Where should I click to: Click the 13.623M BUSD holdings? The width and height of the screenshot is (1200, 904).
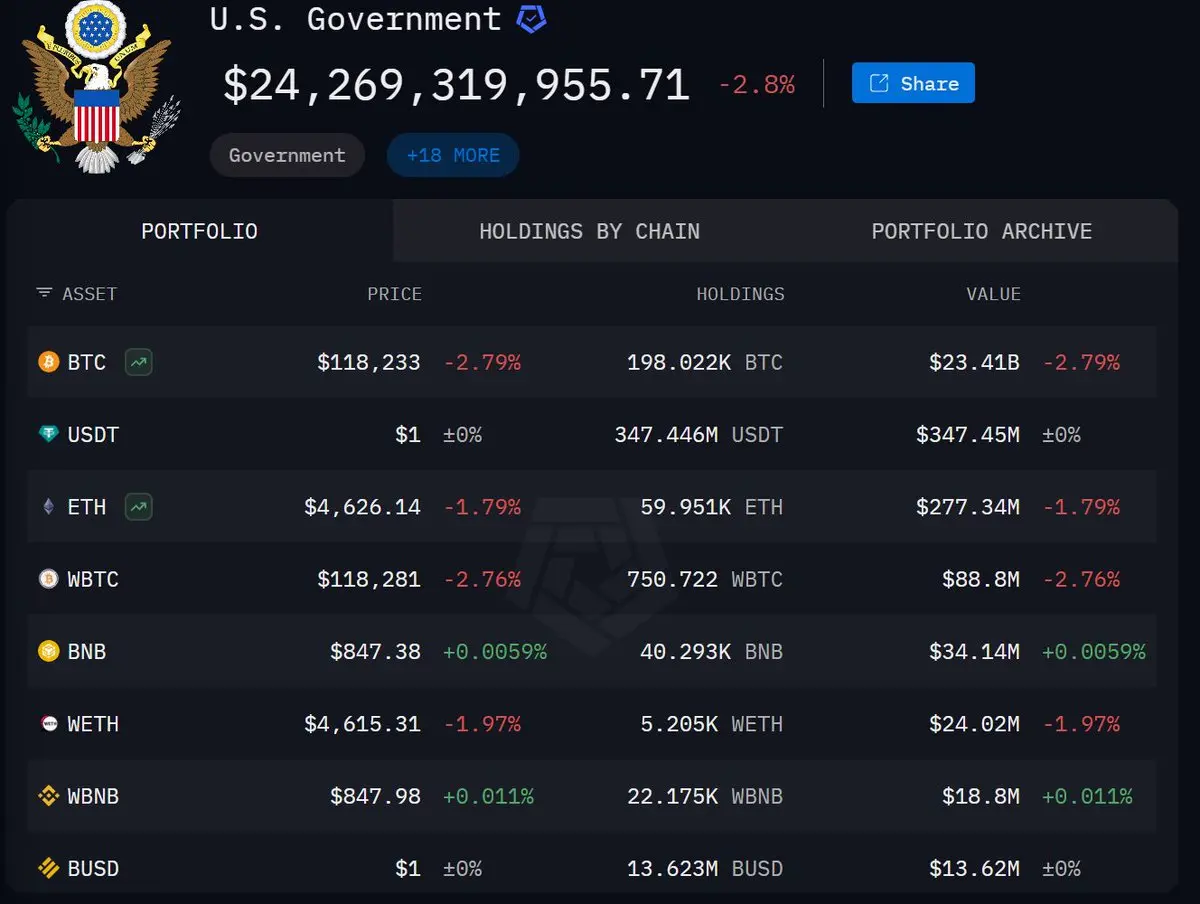pos(705,869)
